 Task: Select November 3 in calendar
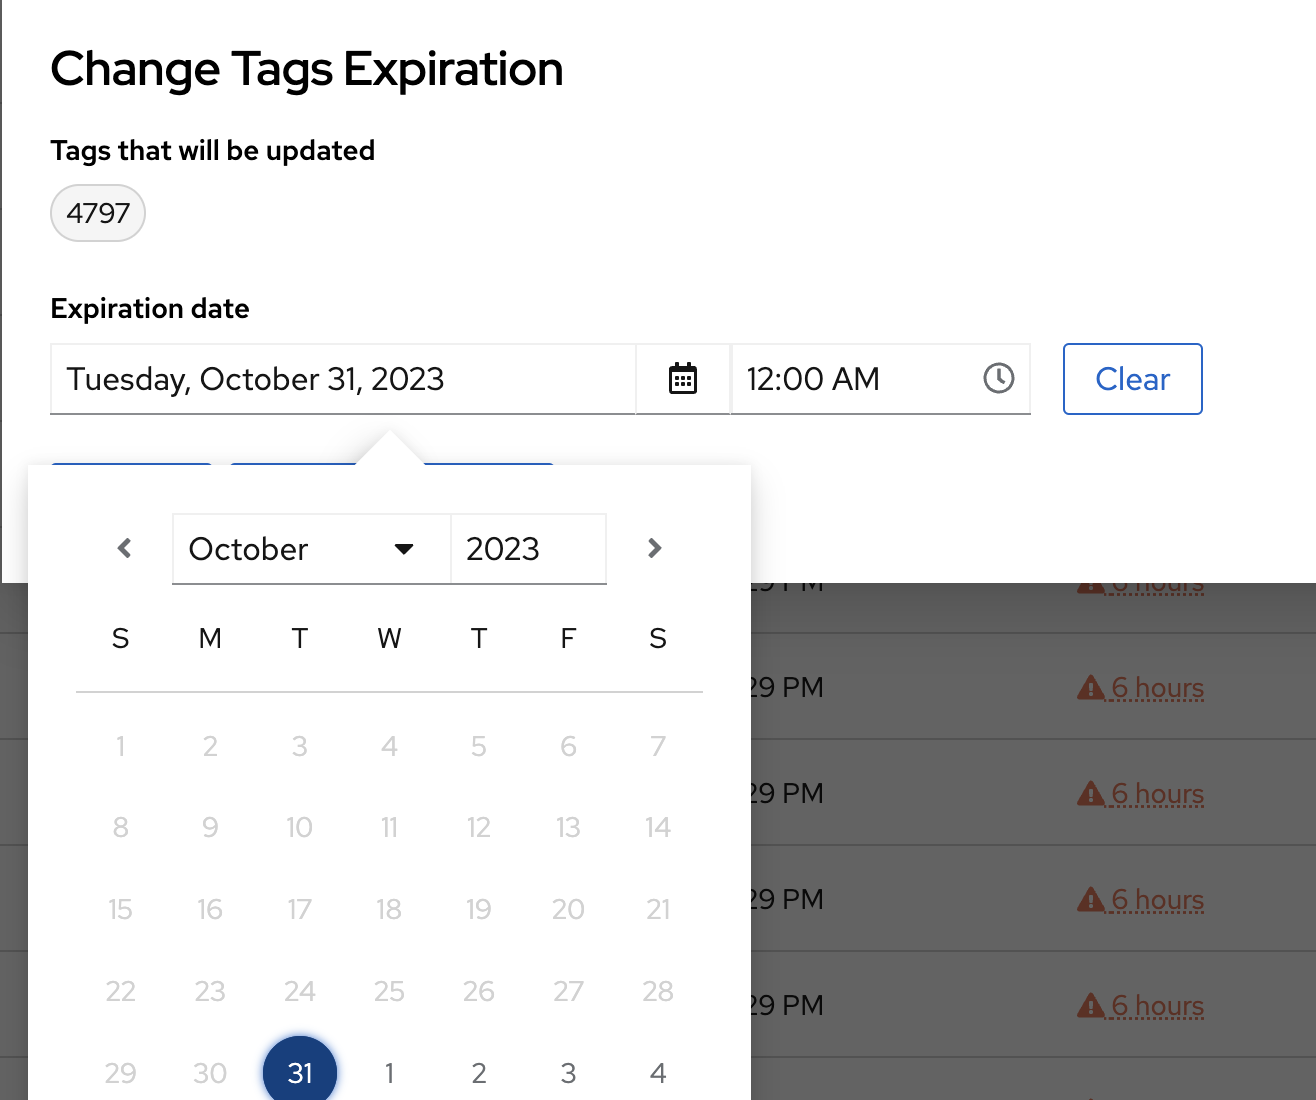pos(568,1073)
